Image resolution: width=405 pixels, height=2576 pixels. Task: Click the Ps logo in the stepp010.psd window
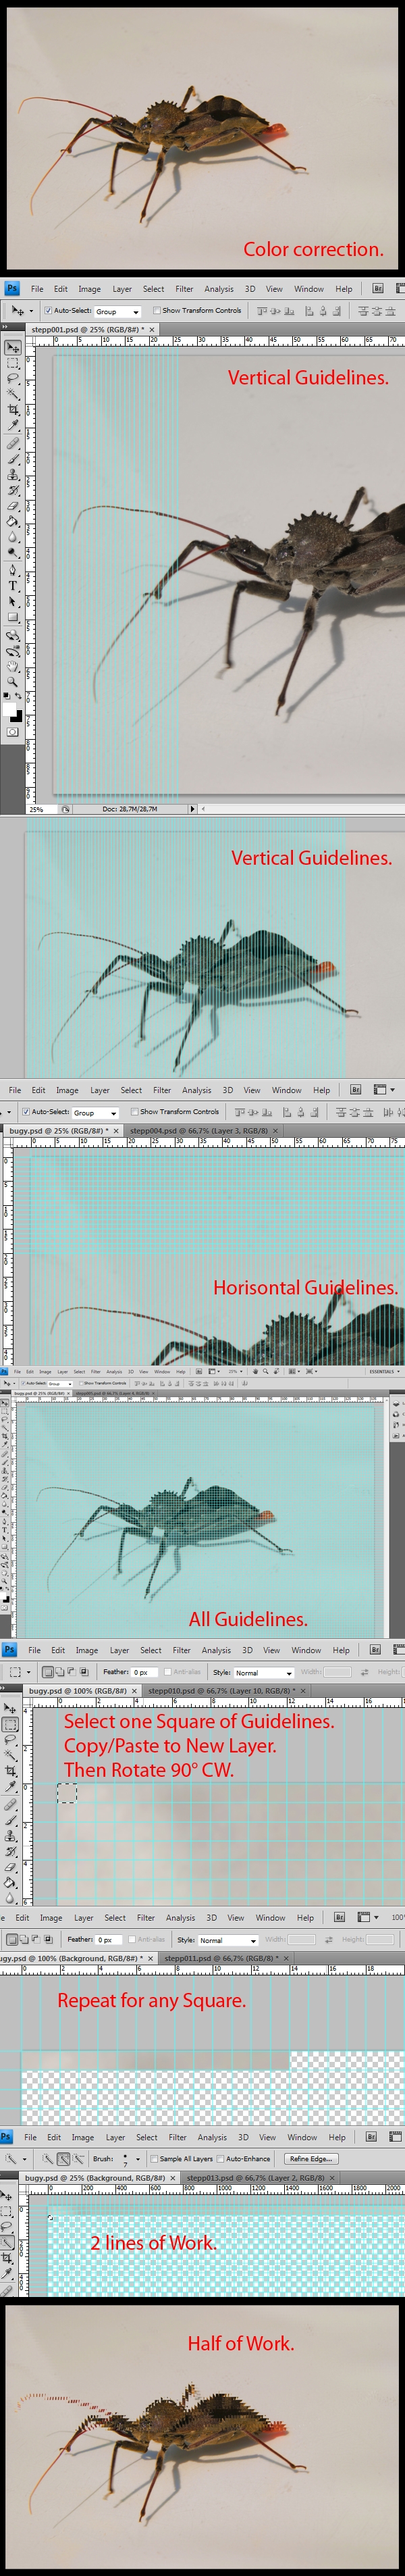9,1650
